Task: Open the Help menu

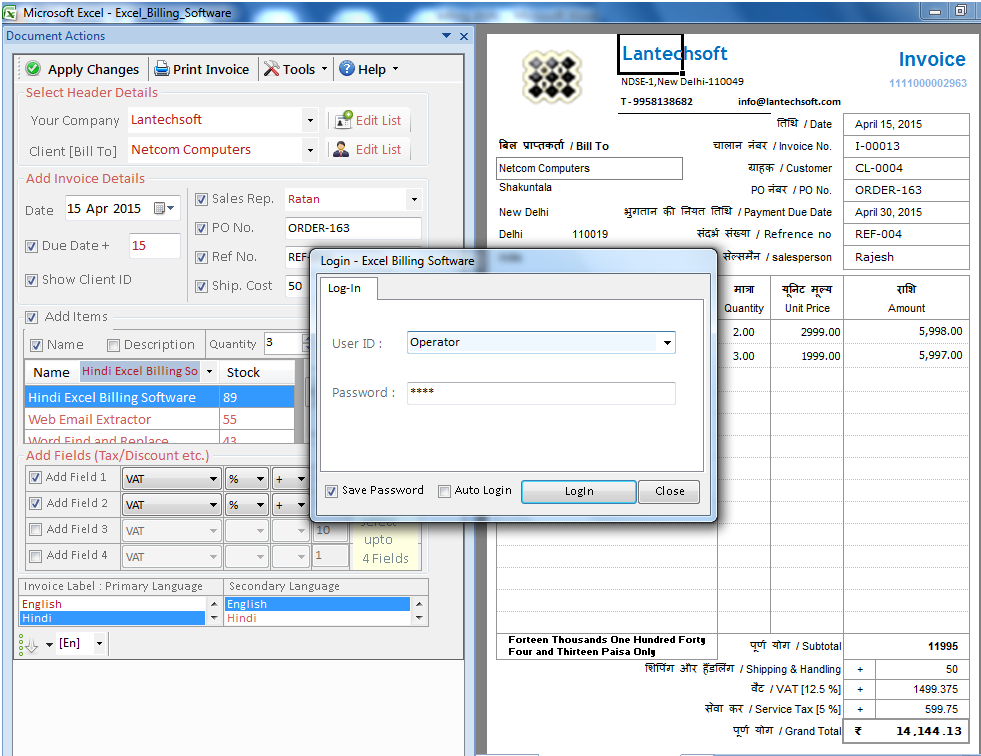Action: coord(369,69)
